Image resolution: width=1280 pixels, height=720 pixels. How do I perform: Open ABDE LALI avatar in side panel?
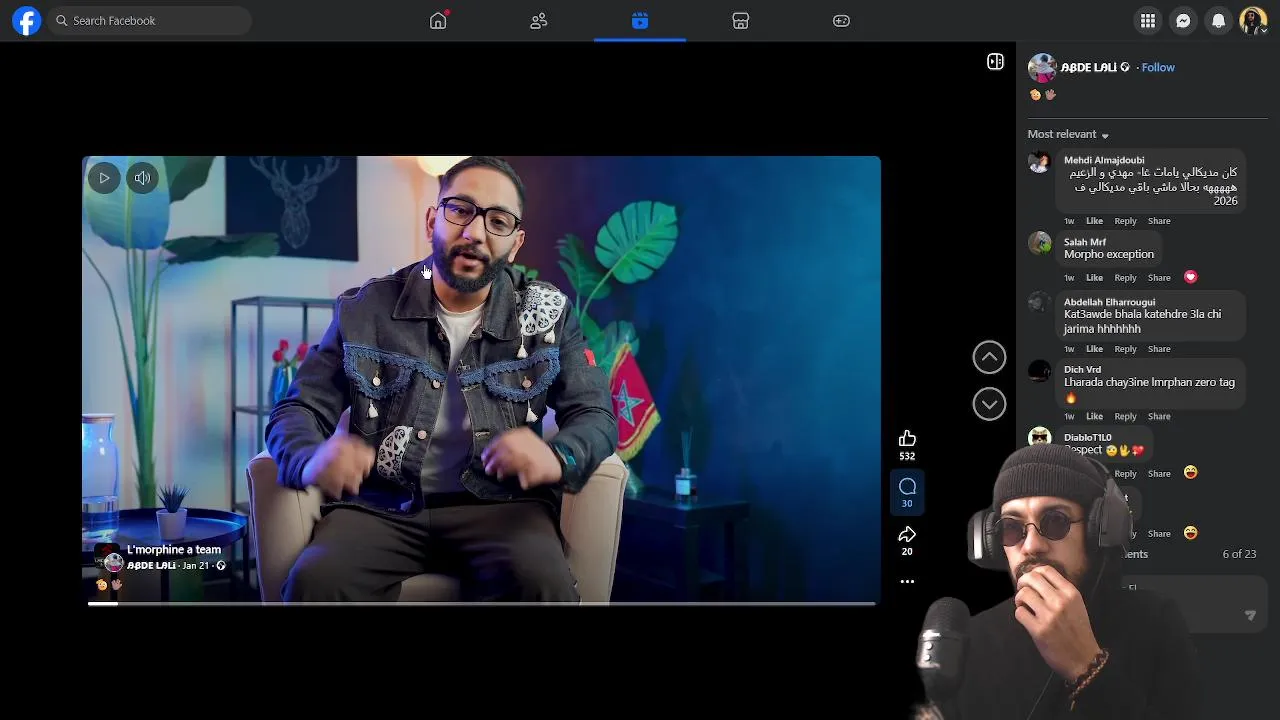click(x=1042, y=67)
